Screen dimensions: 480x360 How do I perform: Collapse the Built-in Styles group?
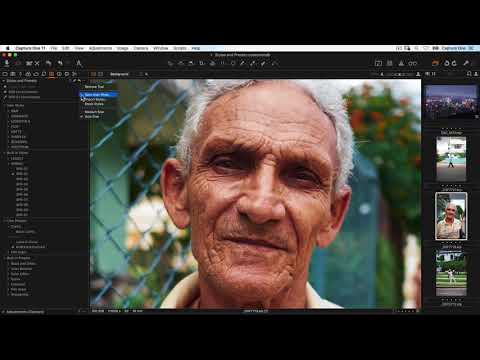pos(4,153)
